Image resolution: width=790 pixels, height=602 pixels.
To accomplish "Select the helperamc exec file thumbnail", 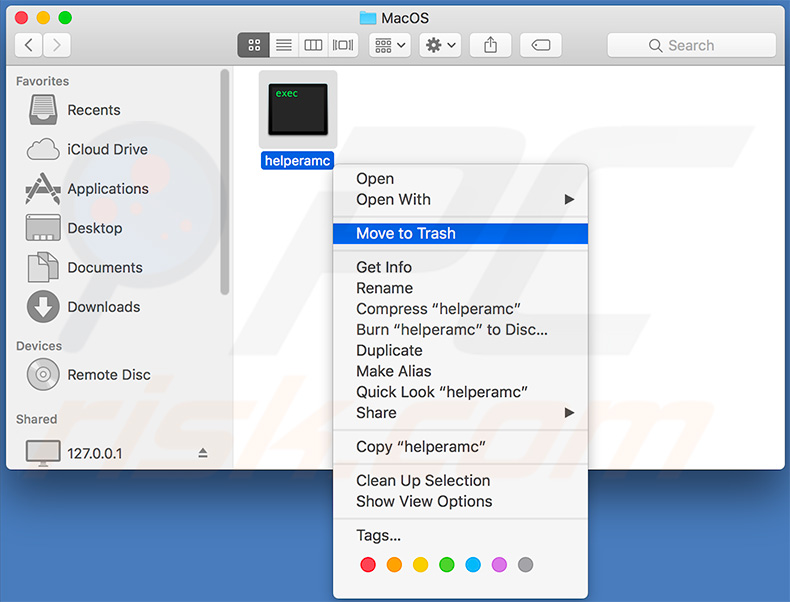I will [x=297, y=110].
